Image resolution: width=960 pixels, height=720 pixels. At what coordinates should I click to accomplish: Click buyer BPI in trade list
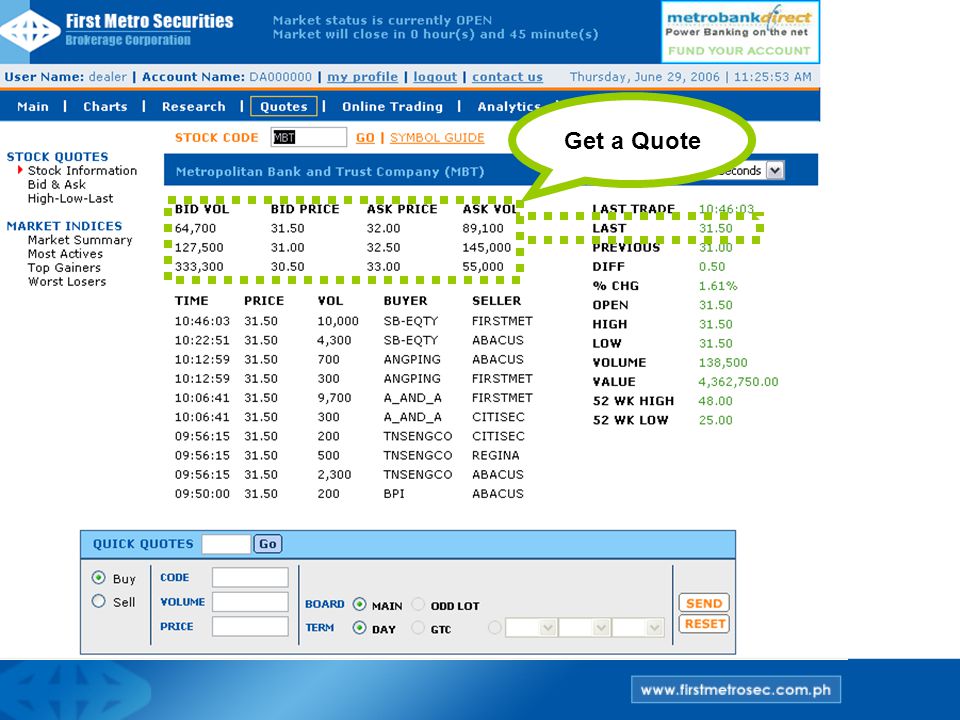click(x=394, y=493)
